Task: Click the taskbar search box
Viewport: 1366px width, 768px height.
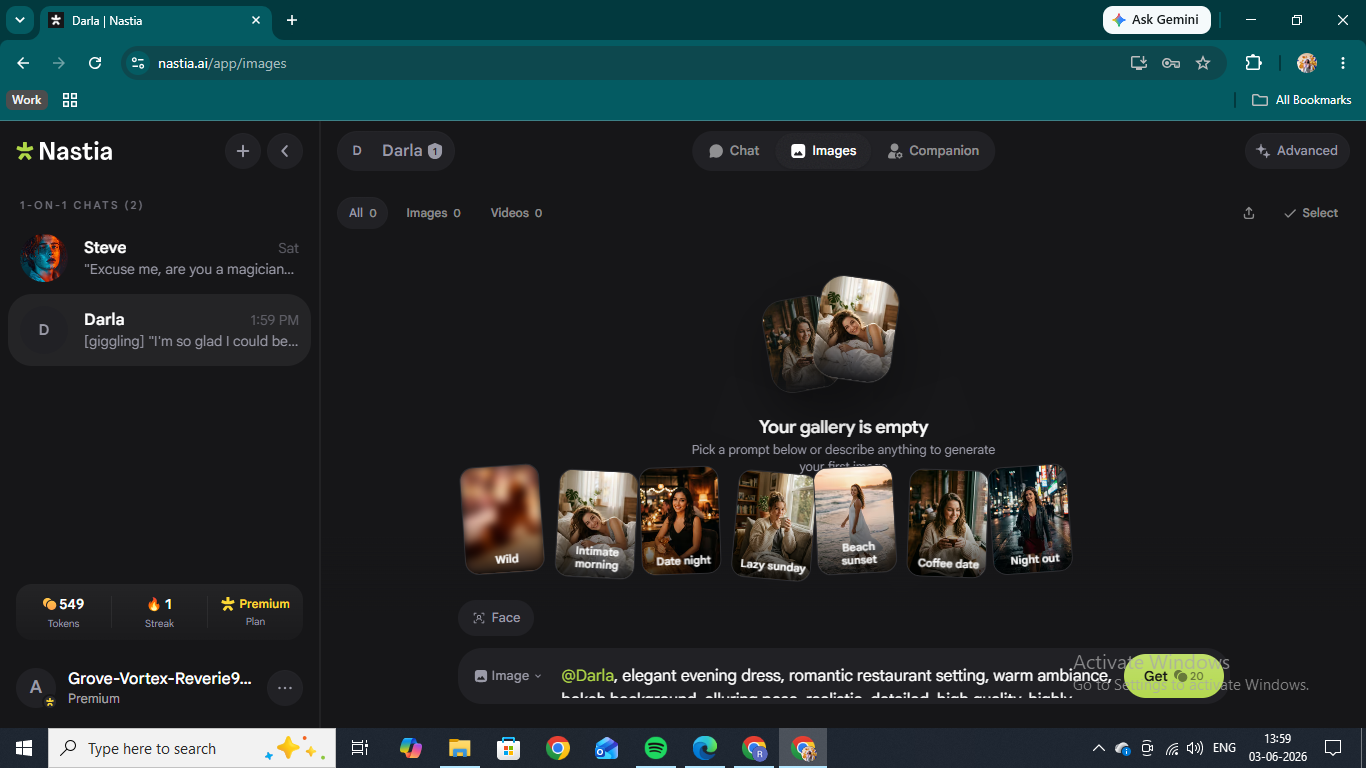Action: tap(192, 748)
